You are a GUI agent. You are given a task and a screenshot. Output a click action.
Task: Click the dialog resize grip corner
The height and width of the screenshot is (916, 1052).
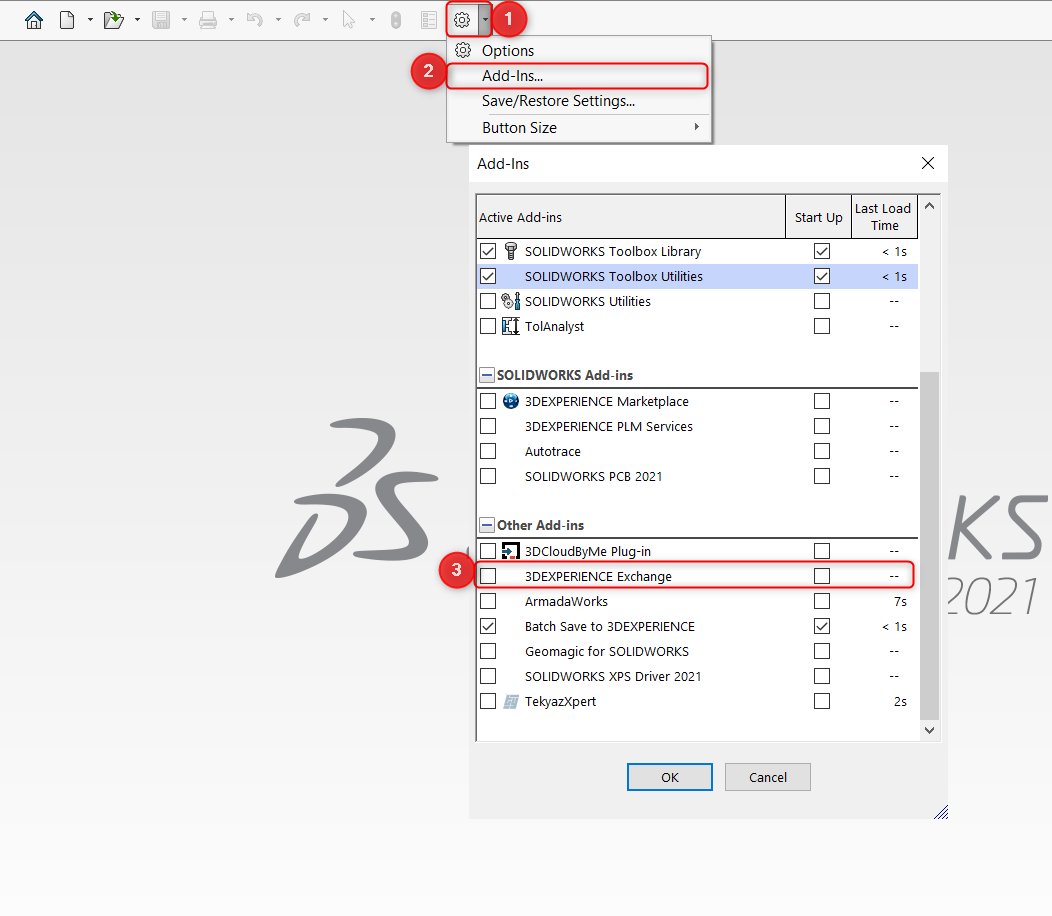point(941,812)
